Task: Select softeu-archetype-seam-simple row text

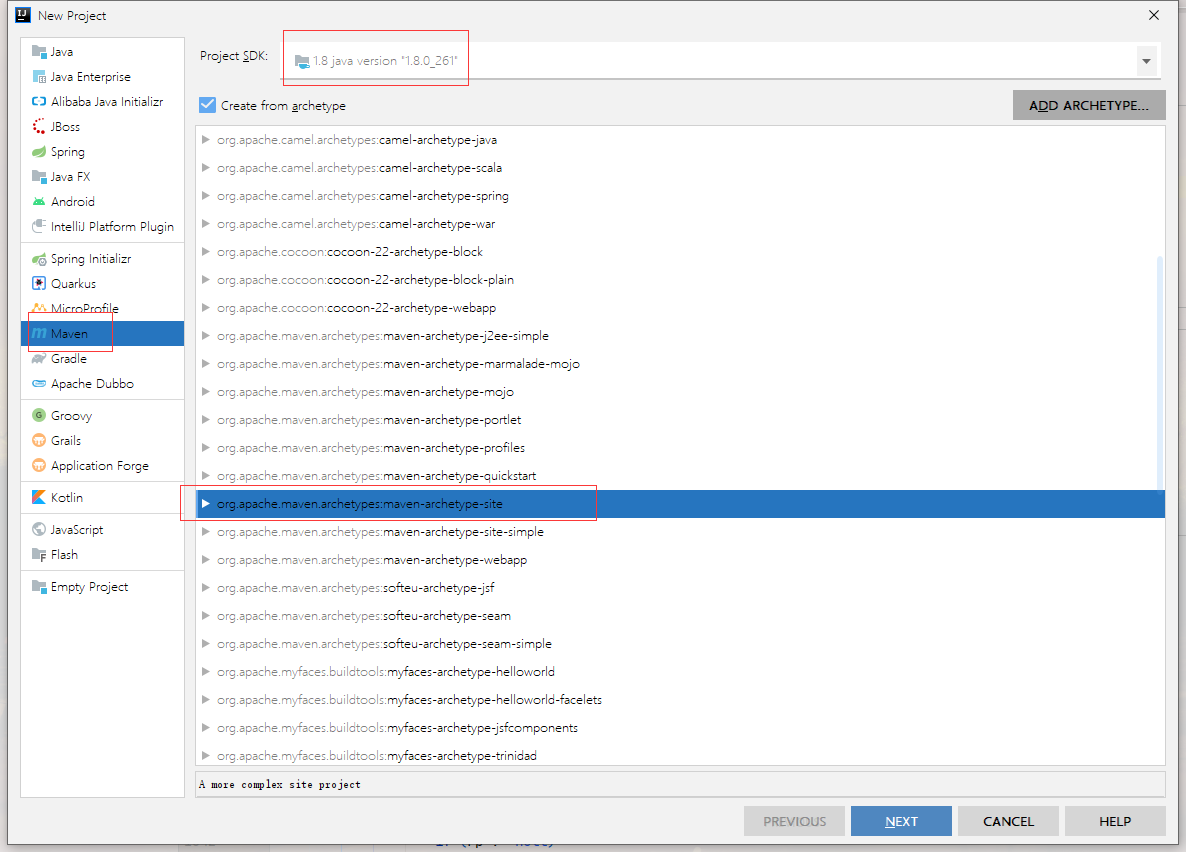Action: 384,643
